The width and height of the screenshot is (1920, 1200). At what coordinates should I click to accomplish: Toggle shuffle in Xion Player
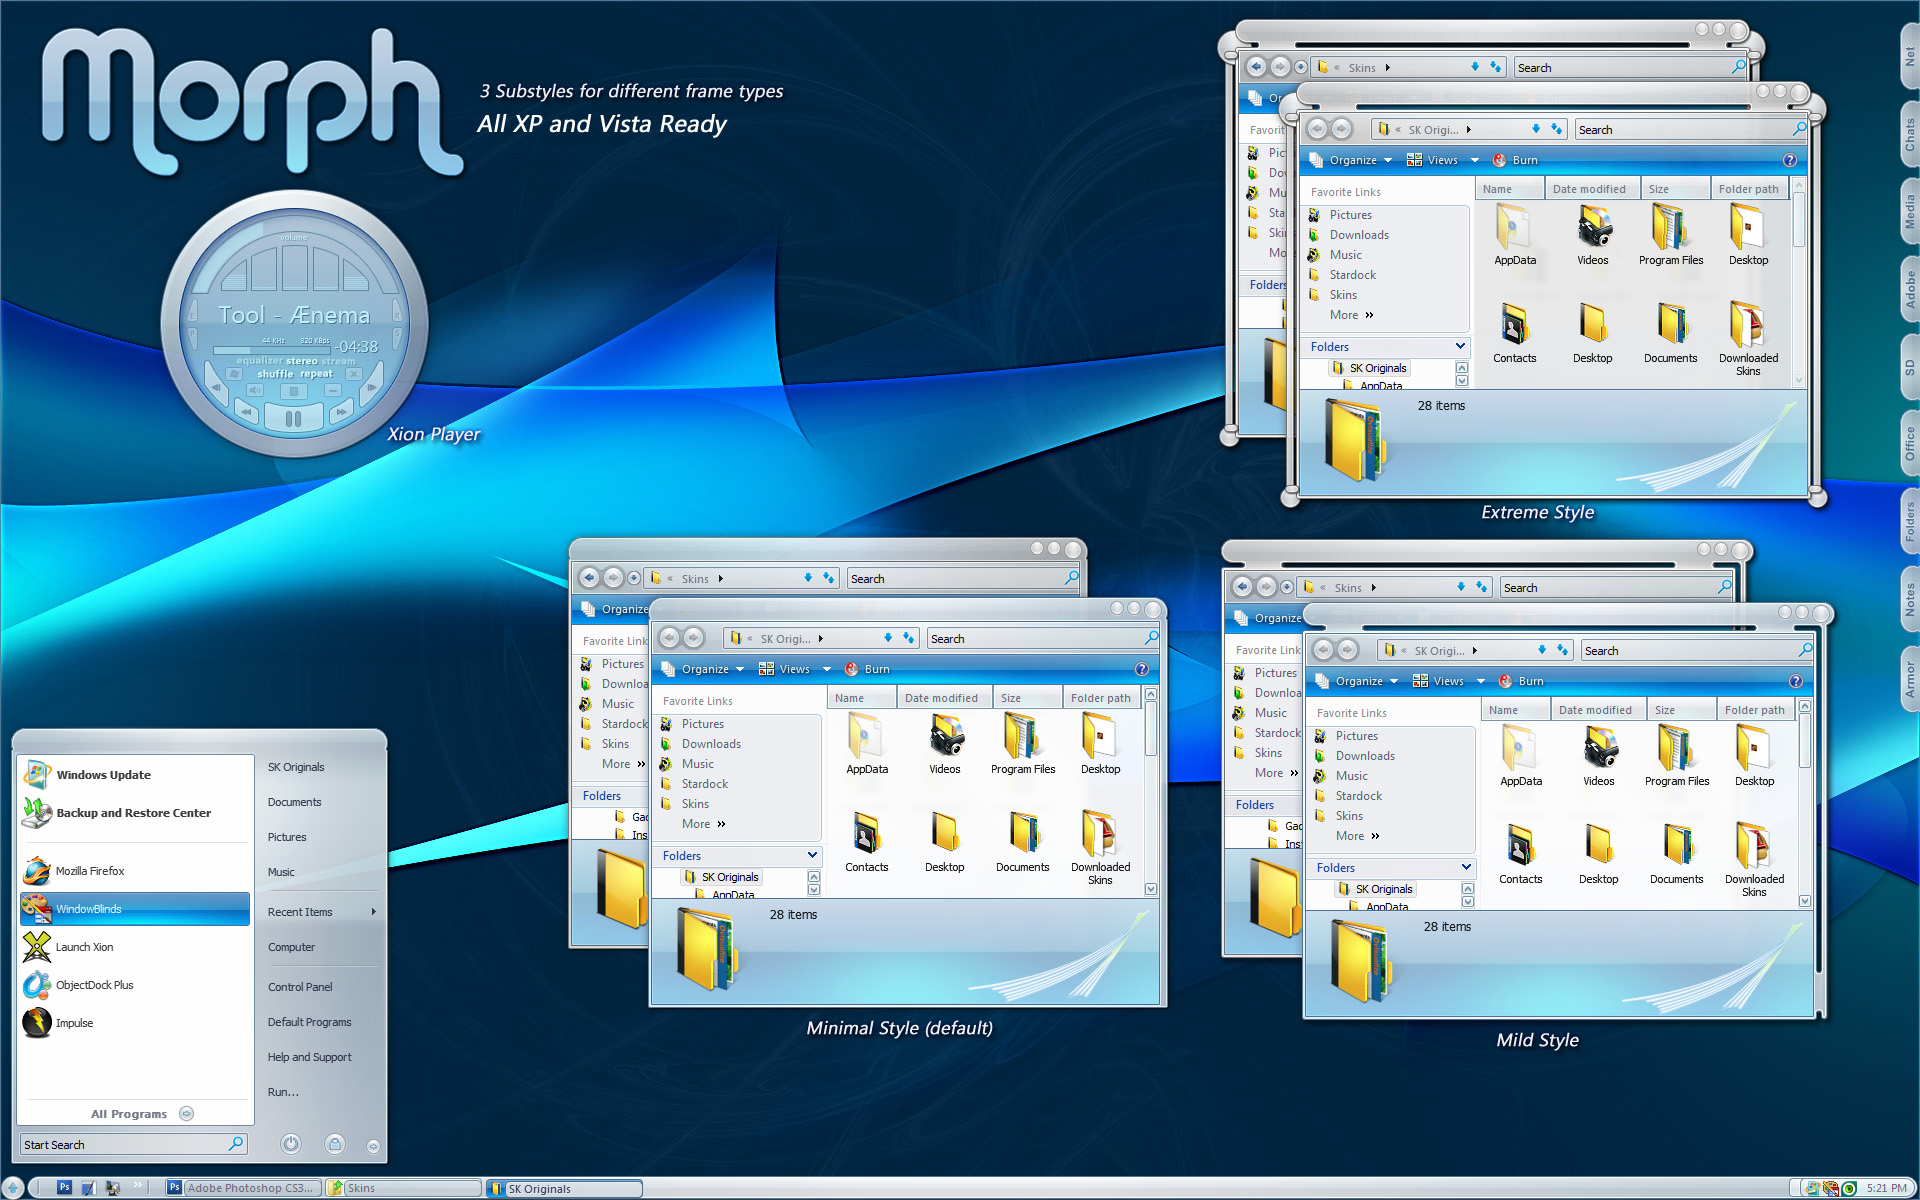[274, 374]
